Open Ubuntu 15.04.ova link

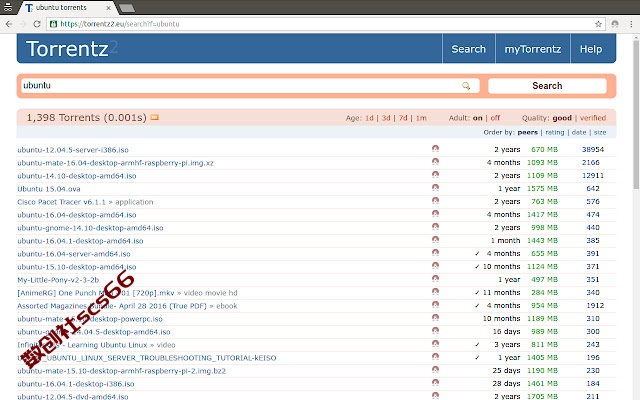49,189
